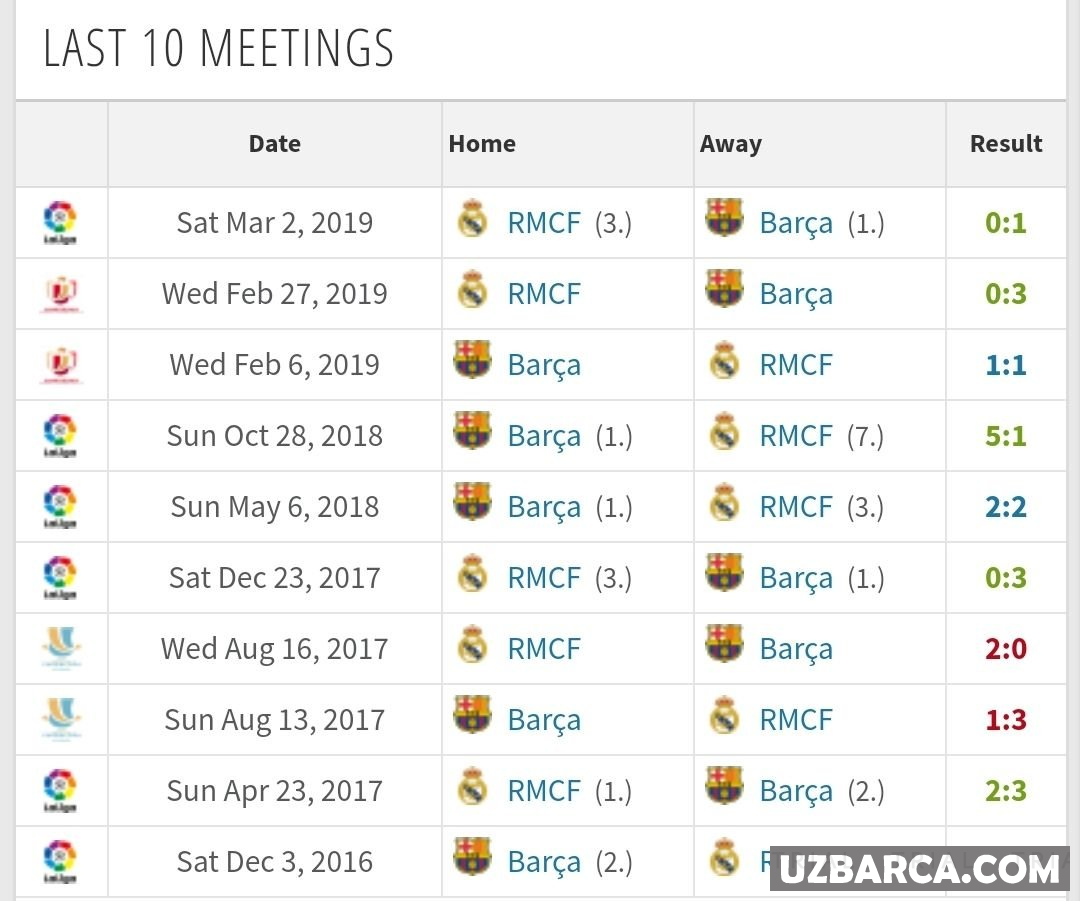Click the Result column header
This screenshot has height=901, width=1080.
1006,144
